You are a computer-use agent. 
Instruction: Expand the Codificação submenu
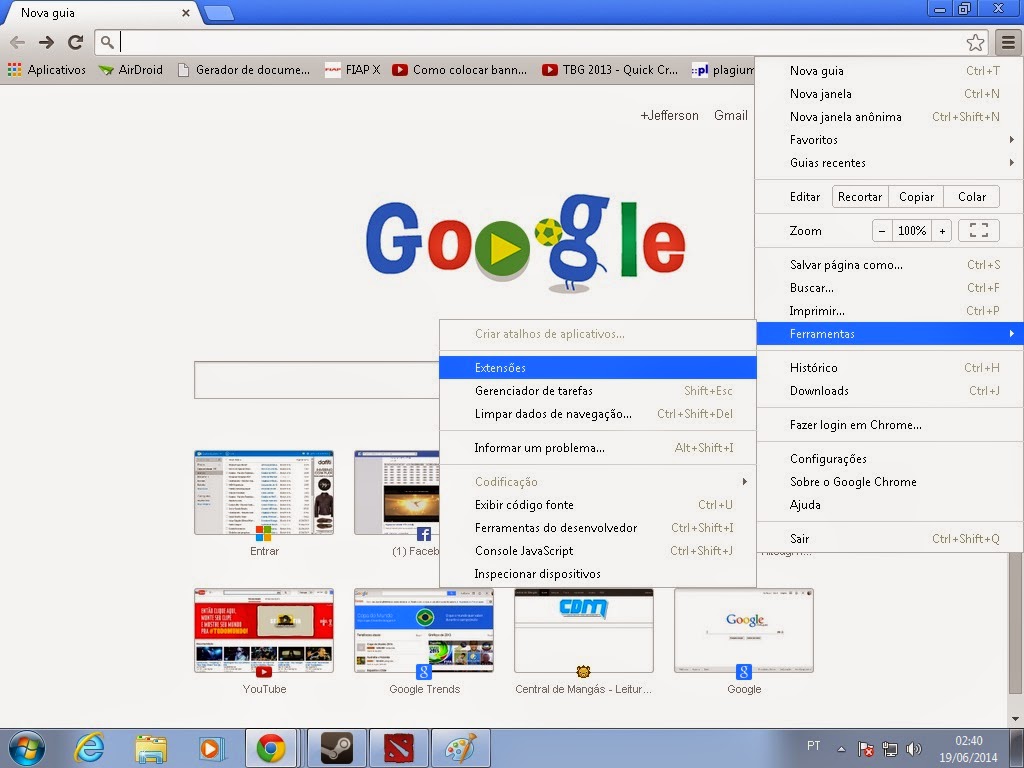click(598, 482)
